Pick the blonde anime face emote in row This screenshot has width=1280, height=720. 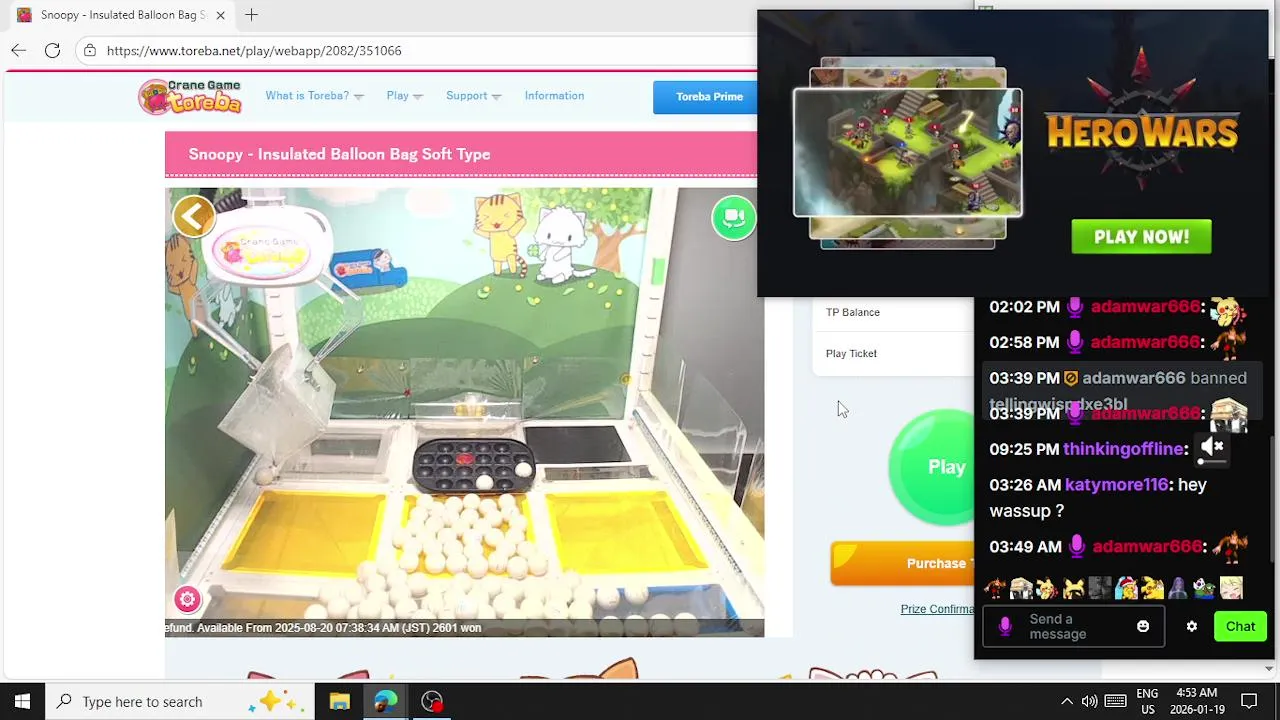1231,588
